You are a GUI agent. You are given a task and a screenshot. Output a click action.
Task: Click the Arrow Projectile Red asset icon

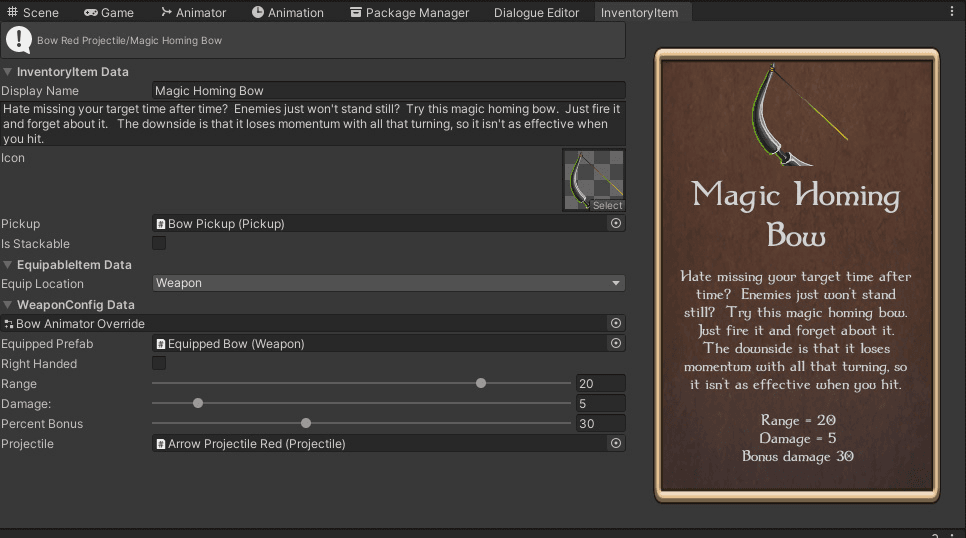(161, 444)
